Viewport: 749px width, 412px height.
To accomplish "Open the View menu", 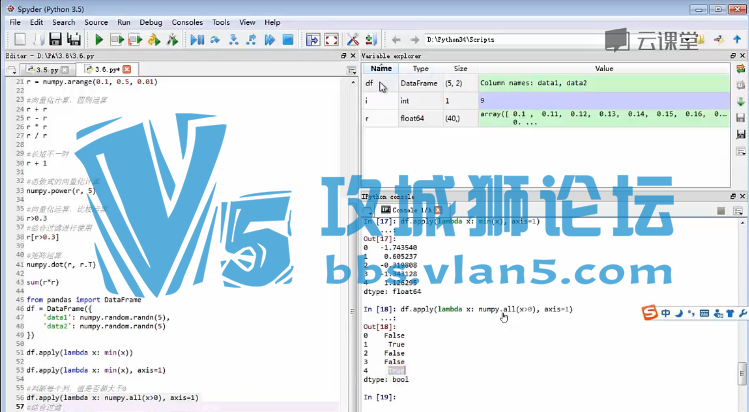I will tap(247, 22).
